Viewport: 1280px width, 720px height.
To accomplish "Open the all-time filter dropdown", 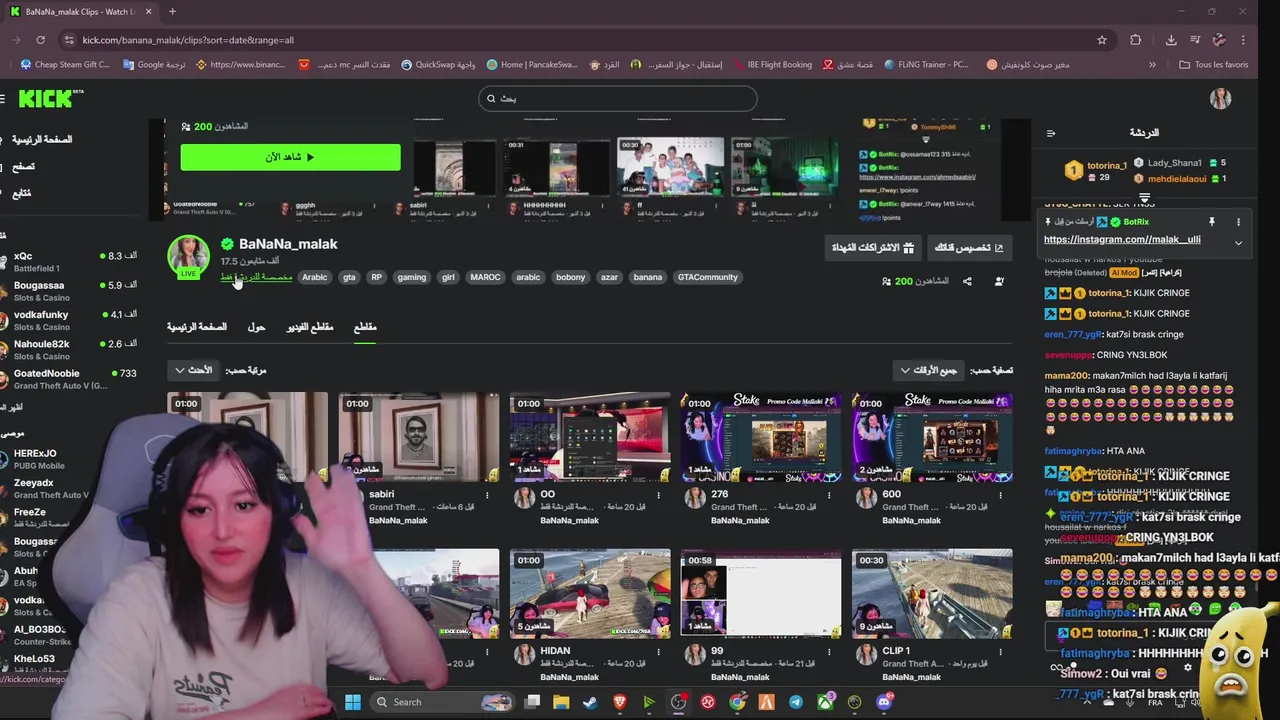I will coord(929,370).
